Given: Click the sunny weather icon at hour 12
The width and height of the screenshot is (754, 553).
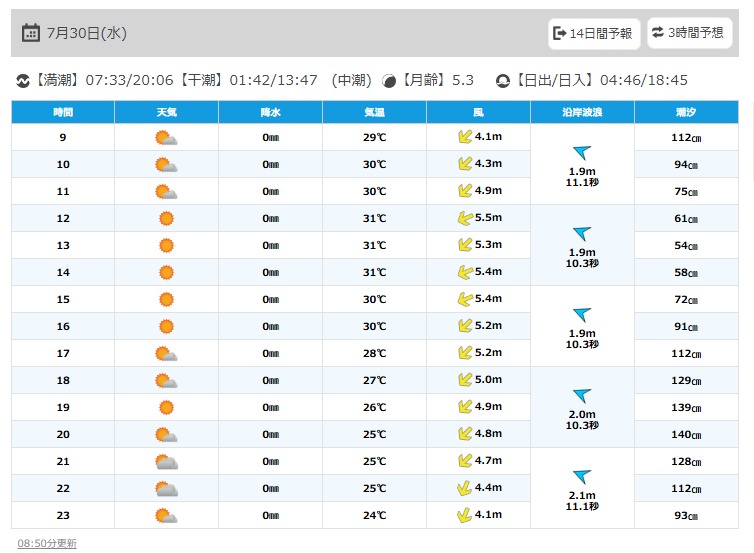Looking at the screenshot, I should [166, 218].
